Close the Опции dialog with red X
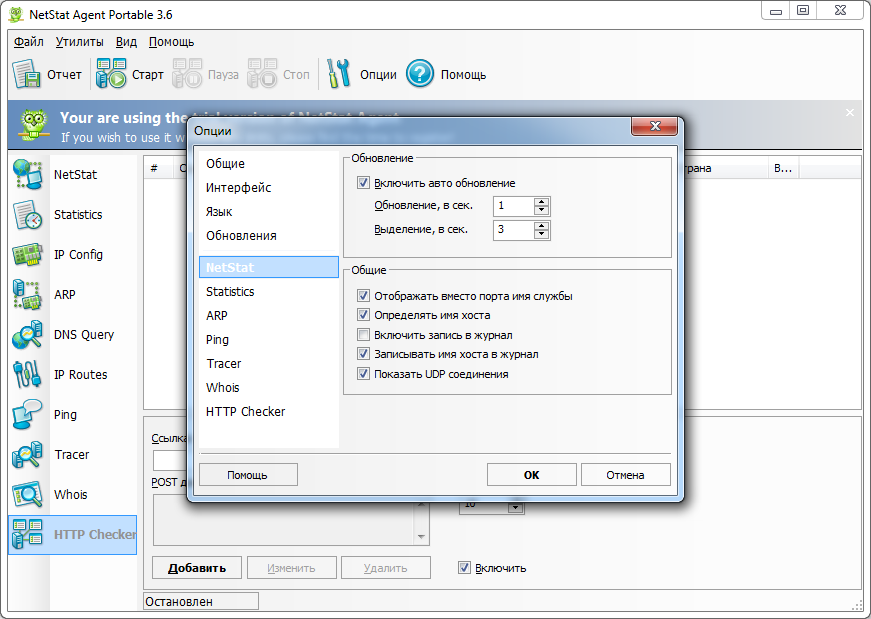The image size is (871, 619). pos(655,126)
